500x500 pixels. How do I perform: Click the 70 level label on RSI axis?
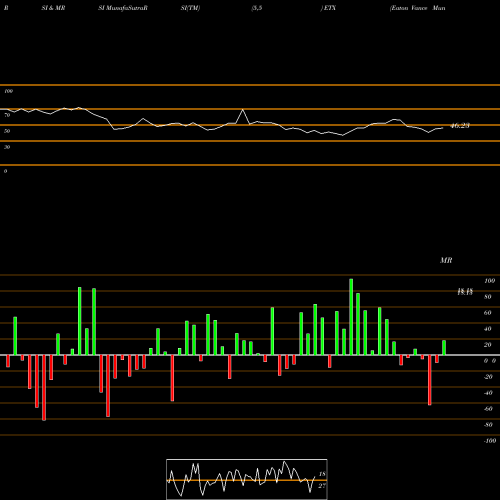7,115
